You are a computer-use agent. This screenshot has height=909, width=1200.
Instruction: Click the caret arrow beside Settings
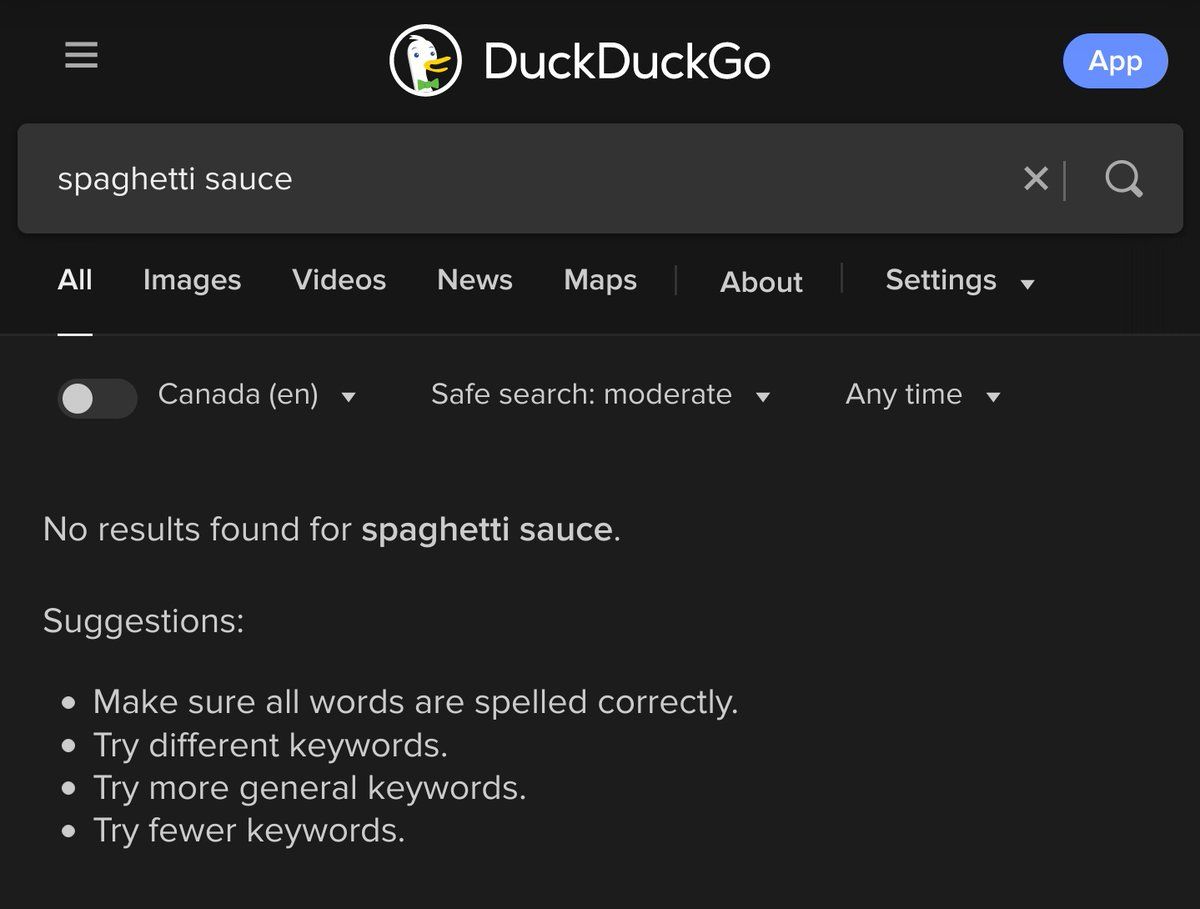(1027, 284)
